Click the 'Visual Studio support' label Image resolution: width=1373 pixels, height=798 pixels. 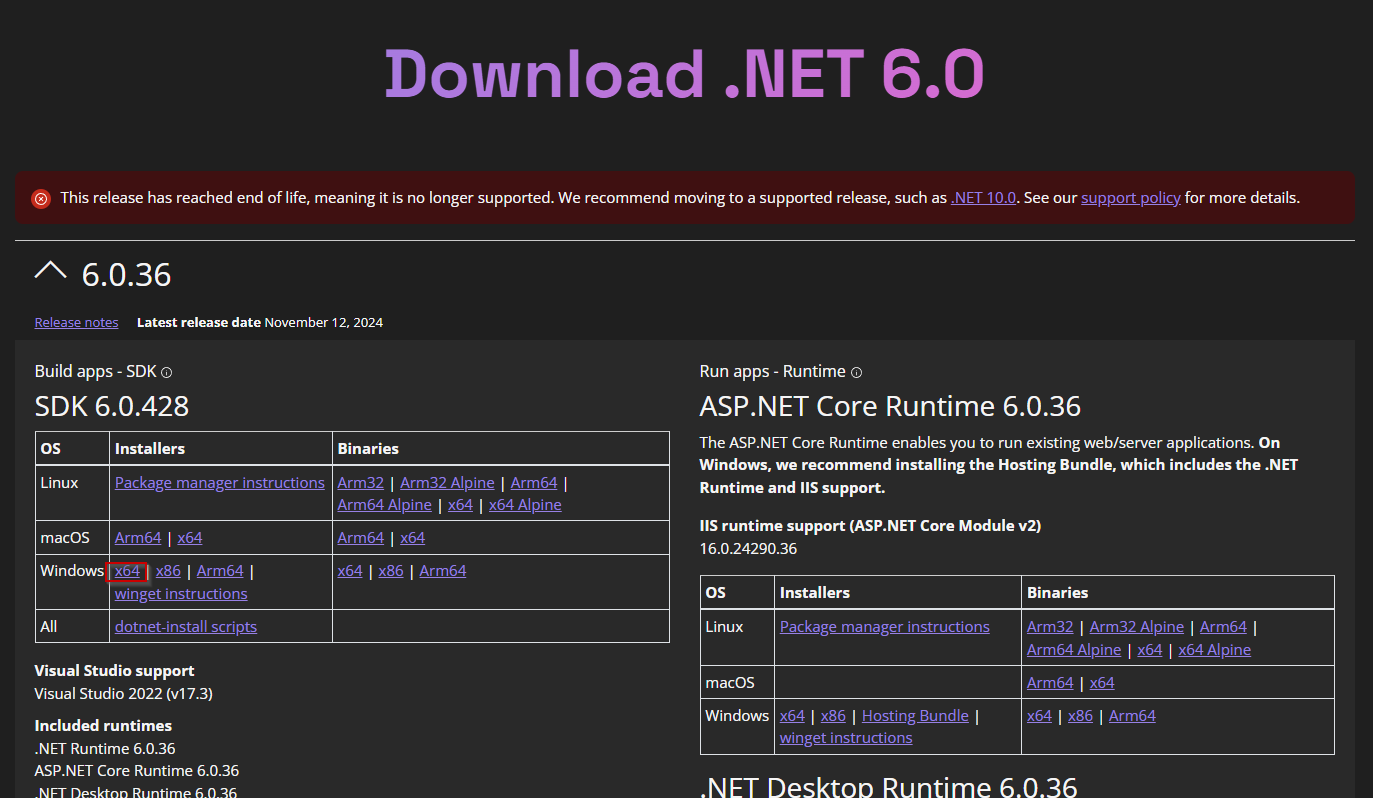tap(115, 671)
